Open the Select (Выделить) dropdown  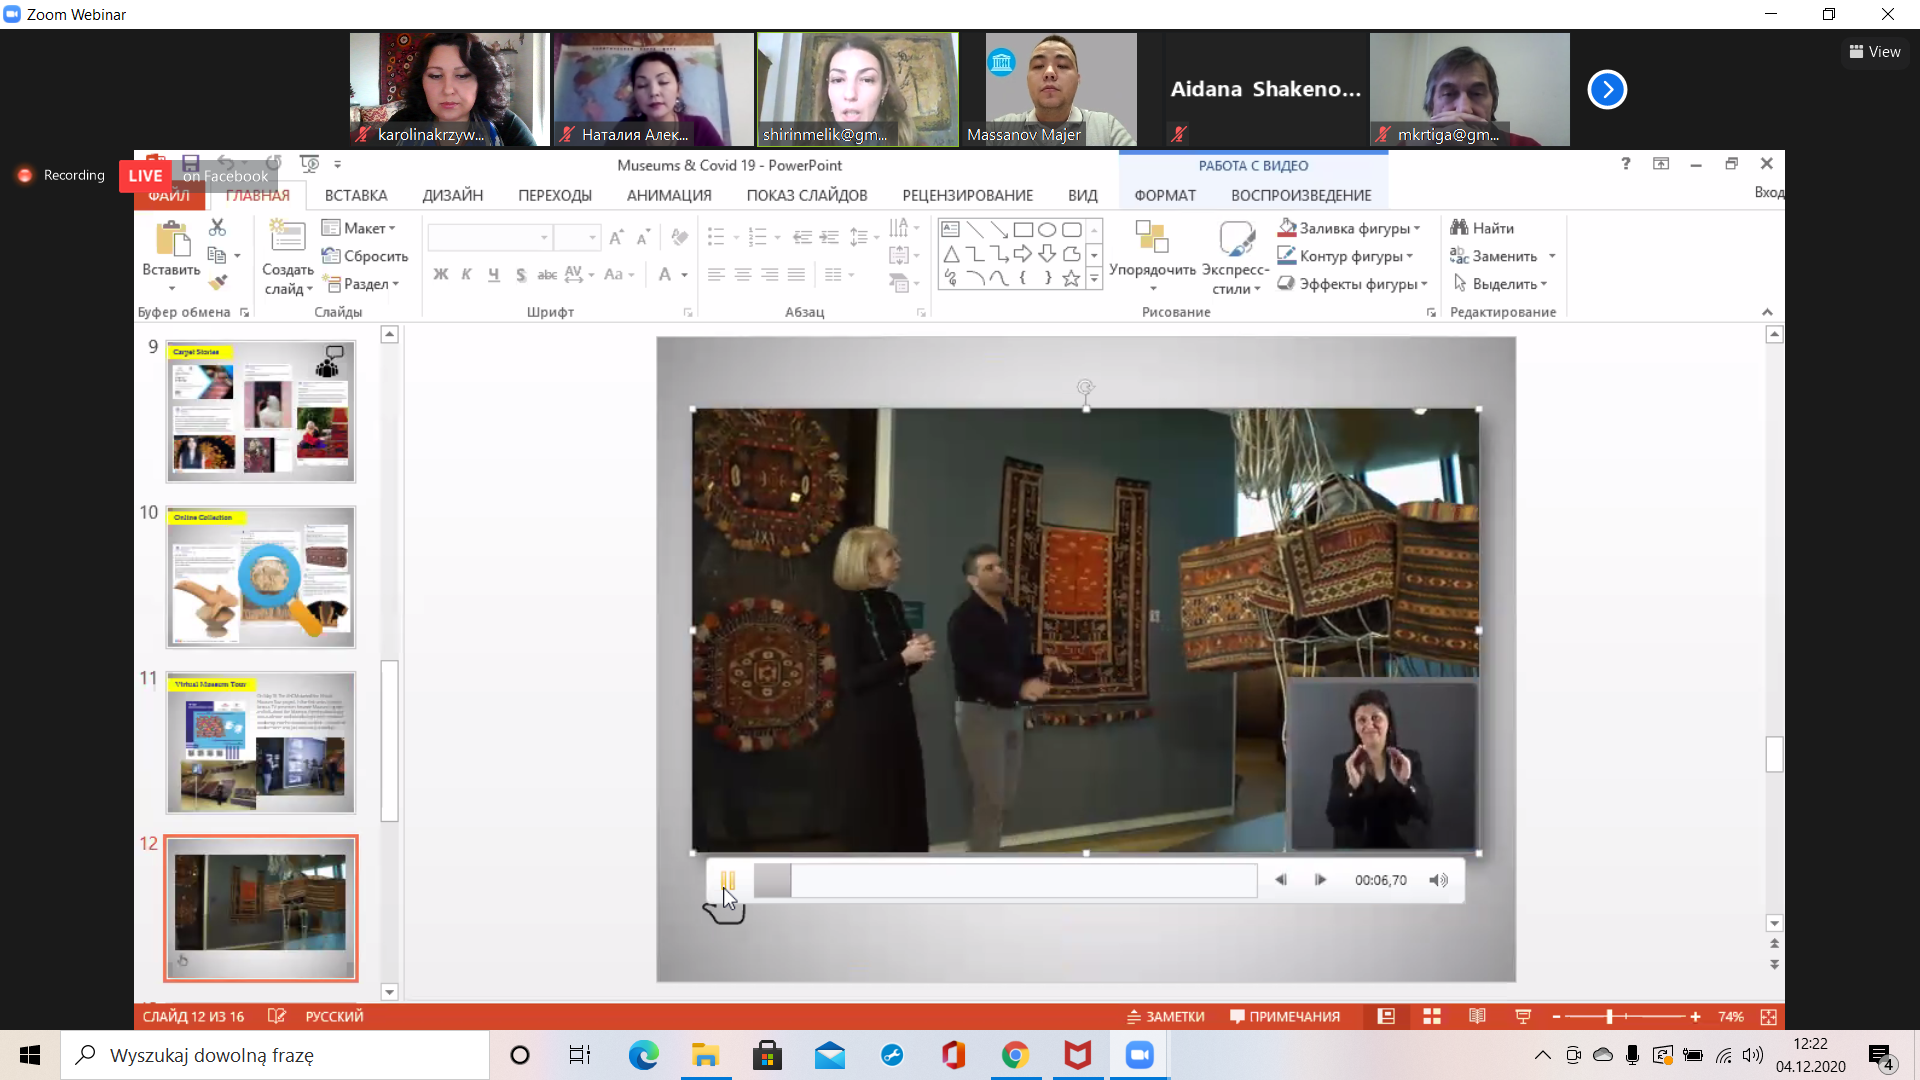(1500, 284)
